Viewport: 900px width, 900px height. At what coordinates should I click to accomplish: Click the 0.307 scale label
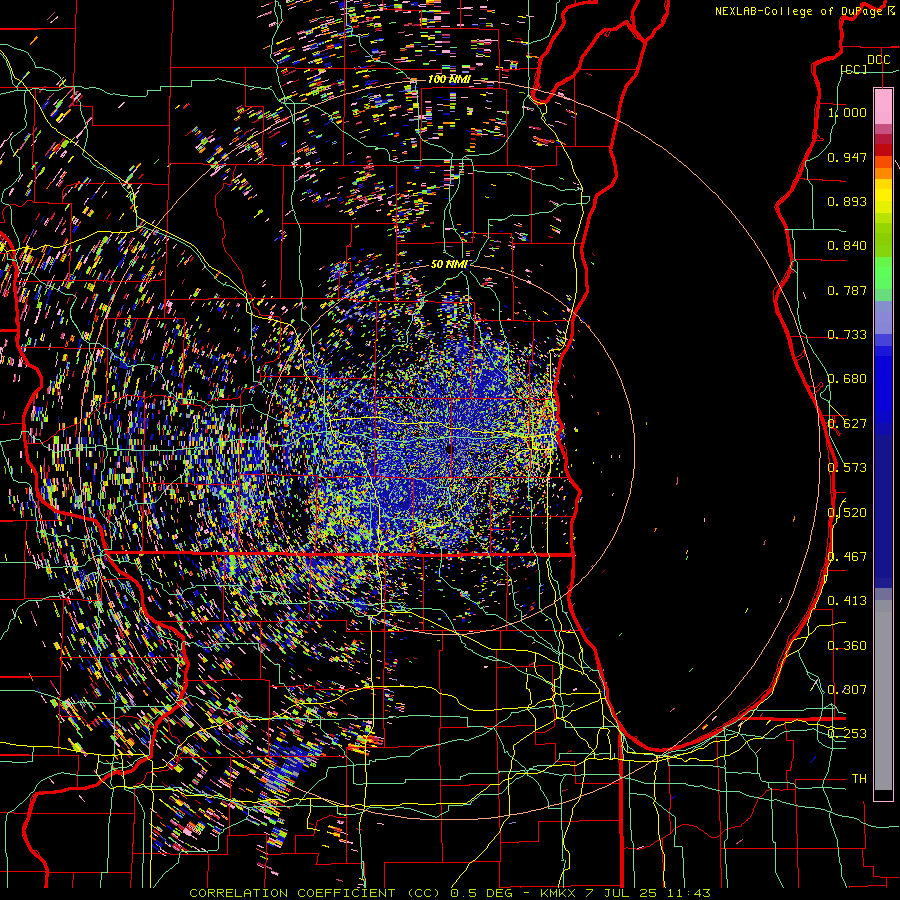point(847,689)
